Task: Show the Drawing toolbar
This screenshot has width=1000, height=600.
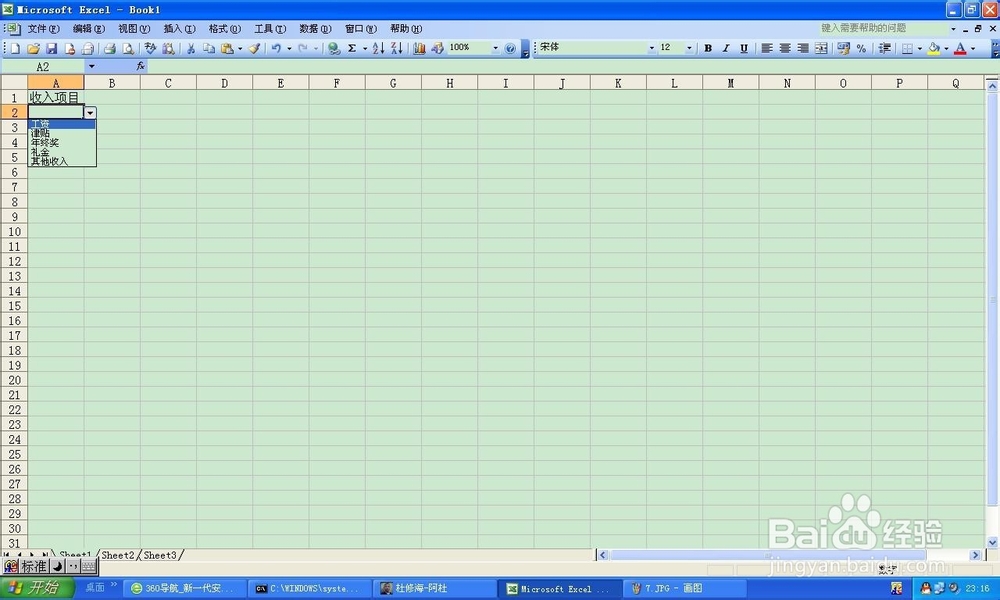Action: click(x=437, y=48)
